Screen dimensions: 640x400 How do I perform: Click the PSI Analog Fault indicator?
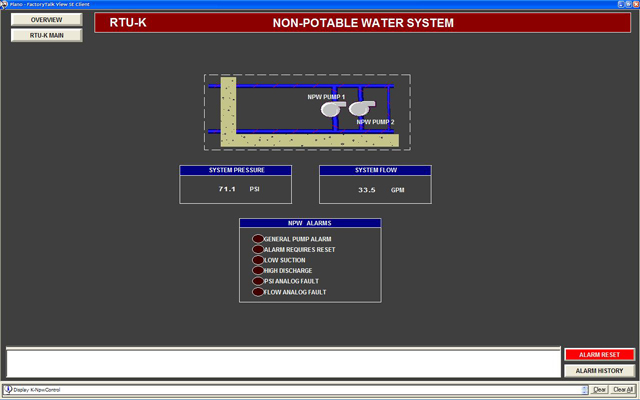[x=257, y=282]
